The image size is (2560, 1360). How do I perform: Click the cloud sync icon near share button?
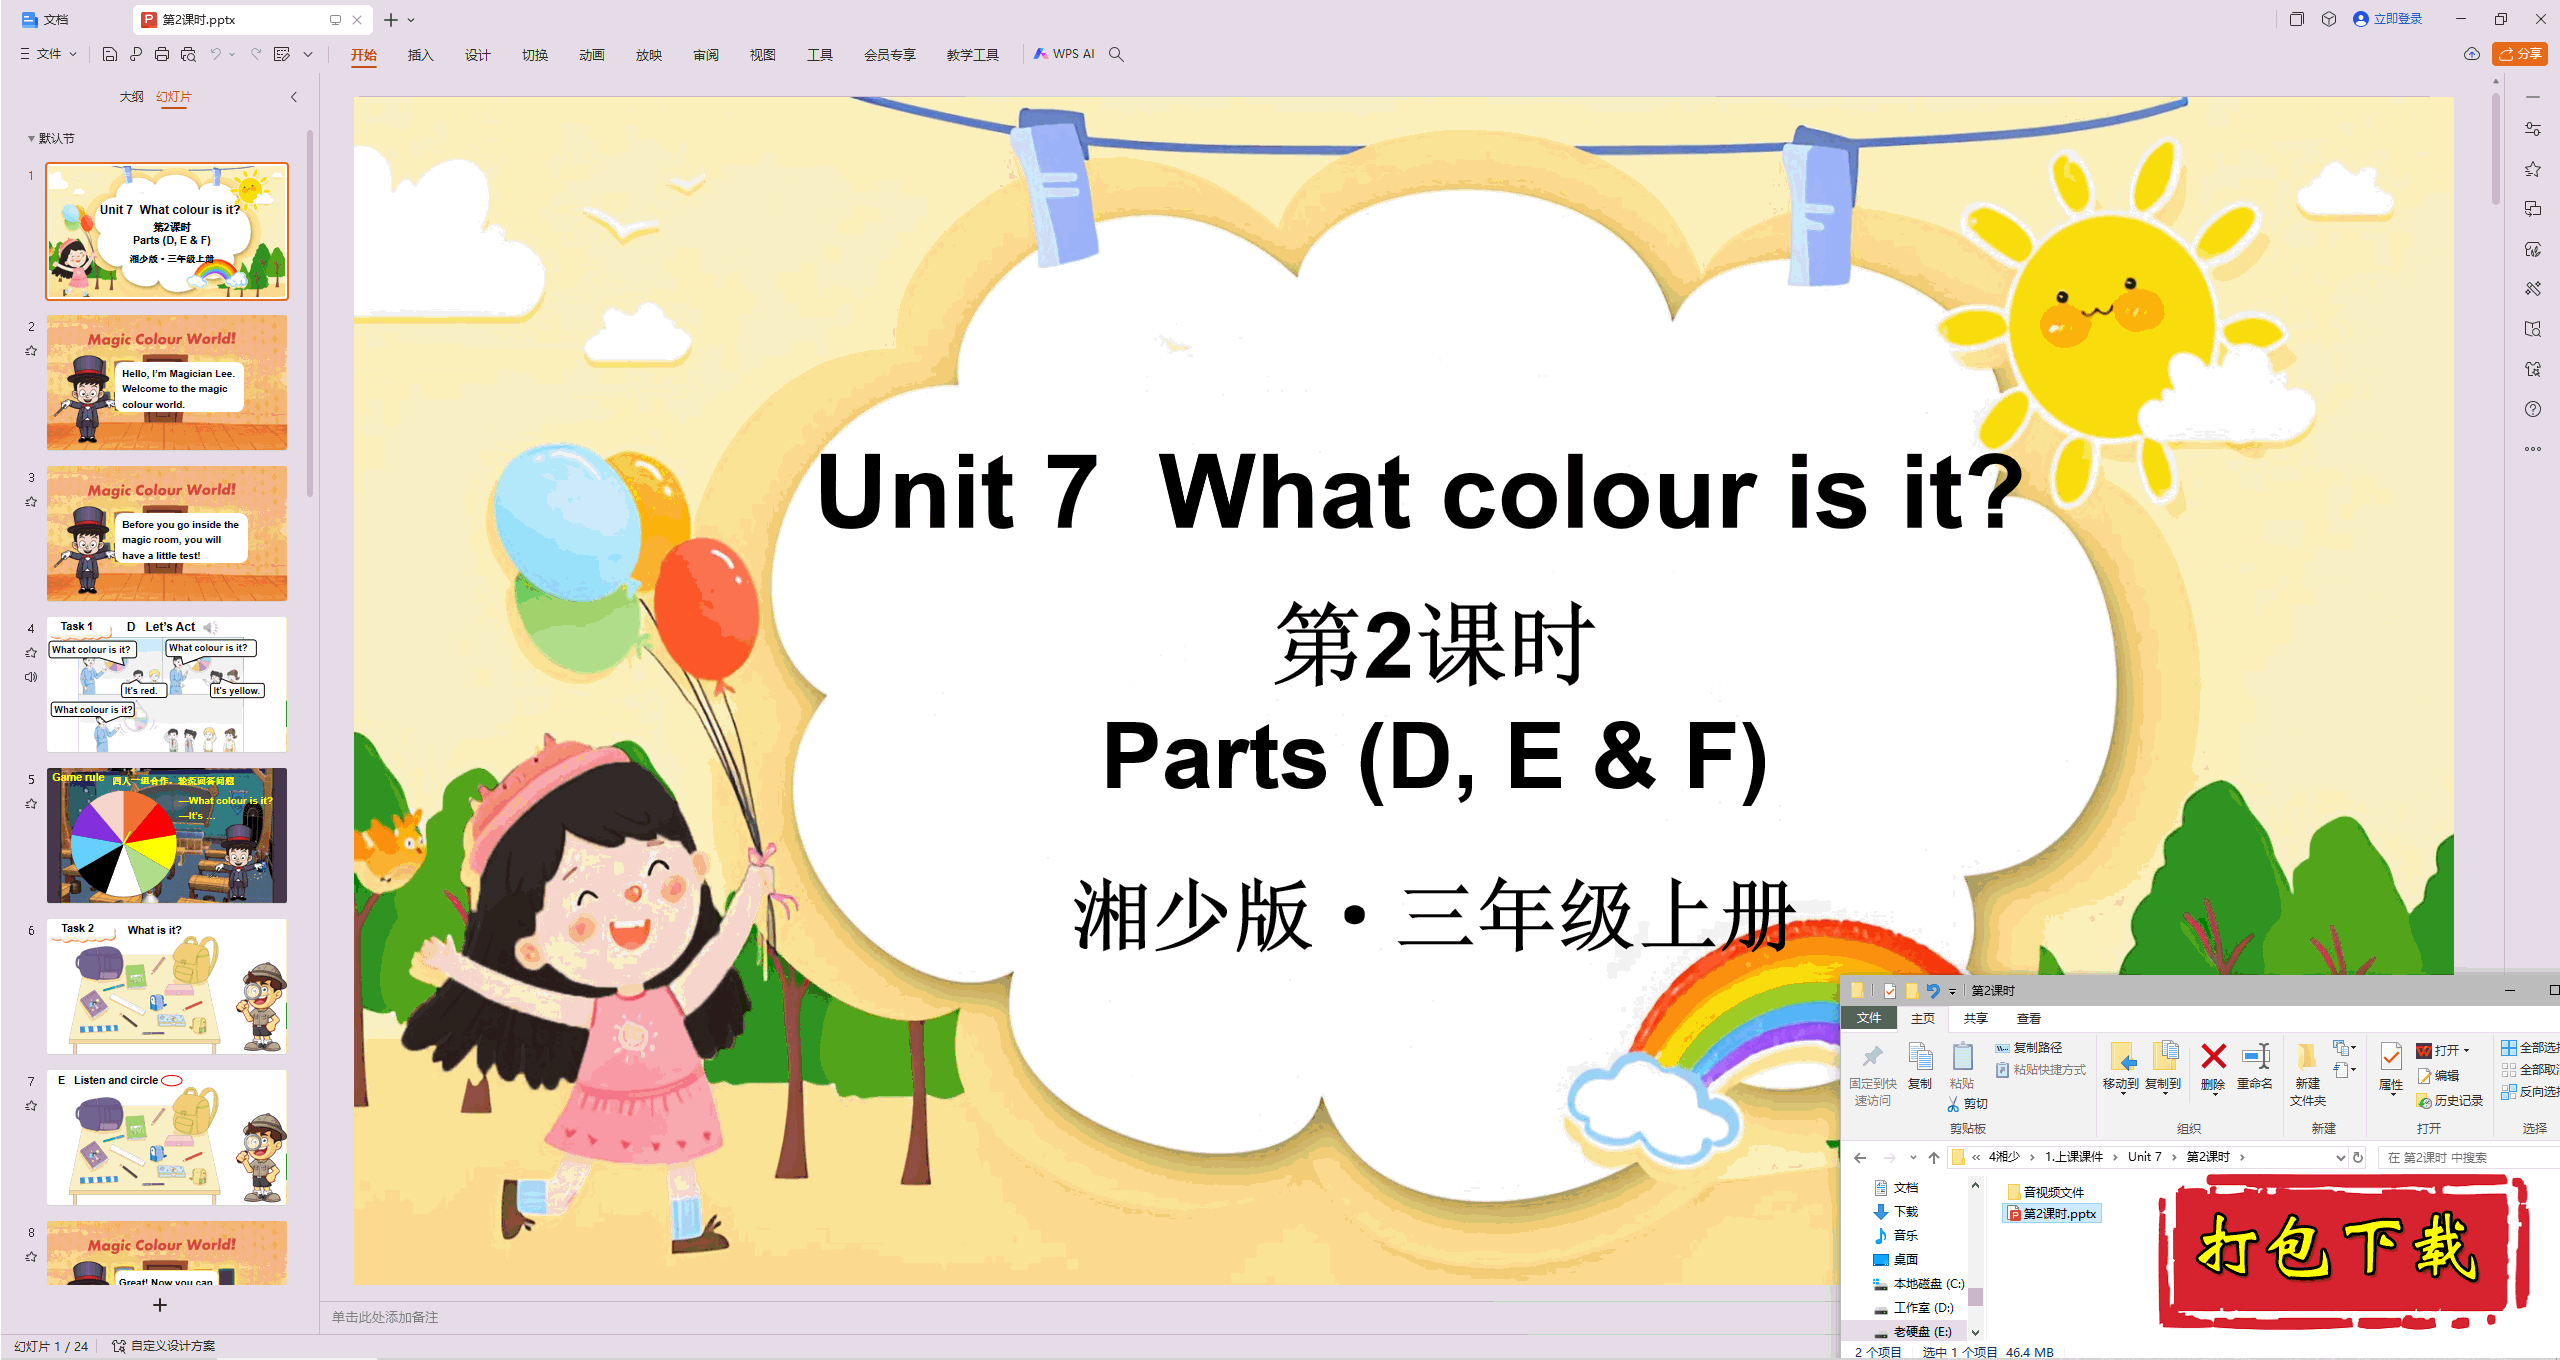(2472, 54)
